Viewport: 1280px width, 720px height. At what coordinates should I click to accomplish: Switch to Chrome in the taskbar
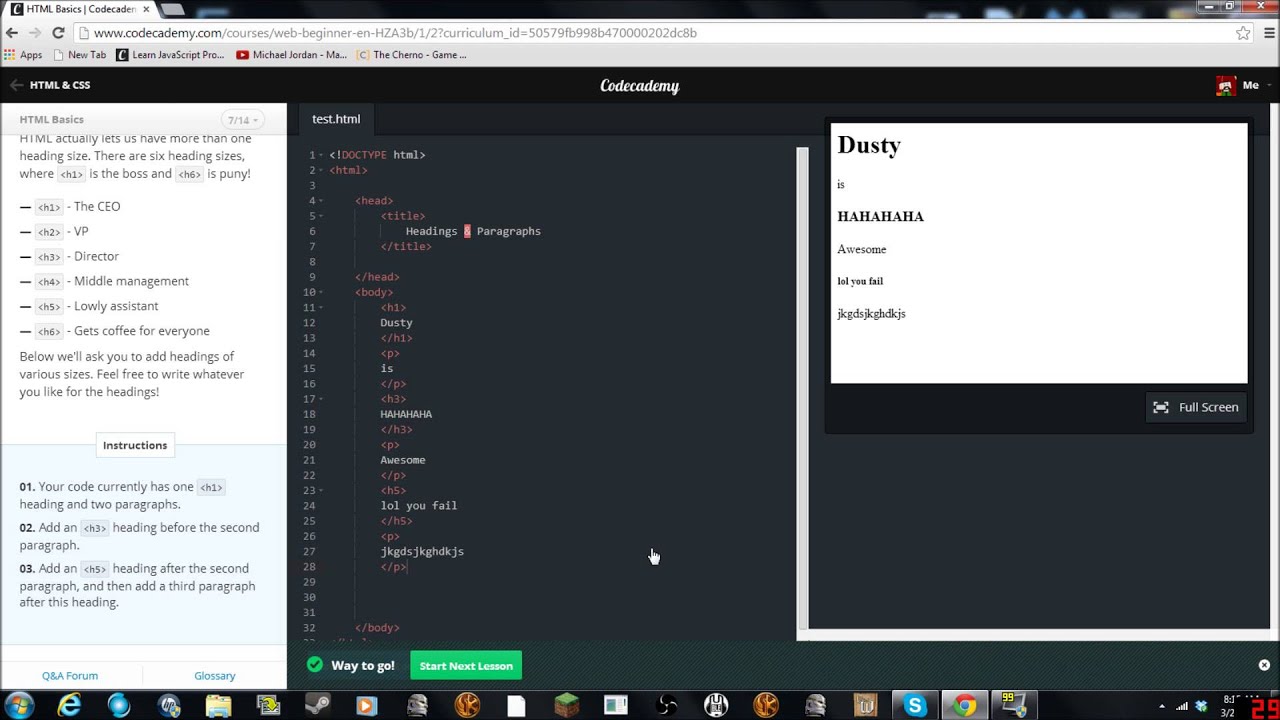click(x=964, y=706)
